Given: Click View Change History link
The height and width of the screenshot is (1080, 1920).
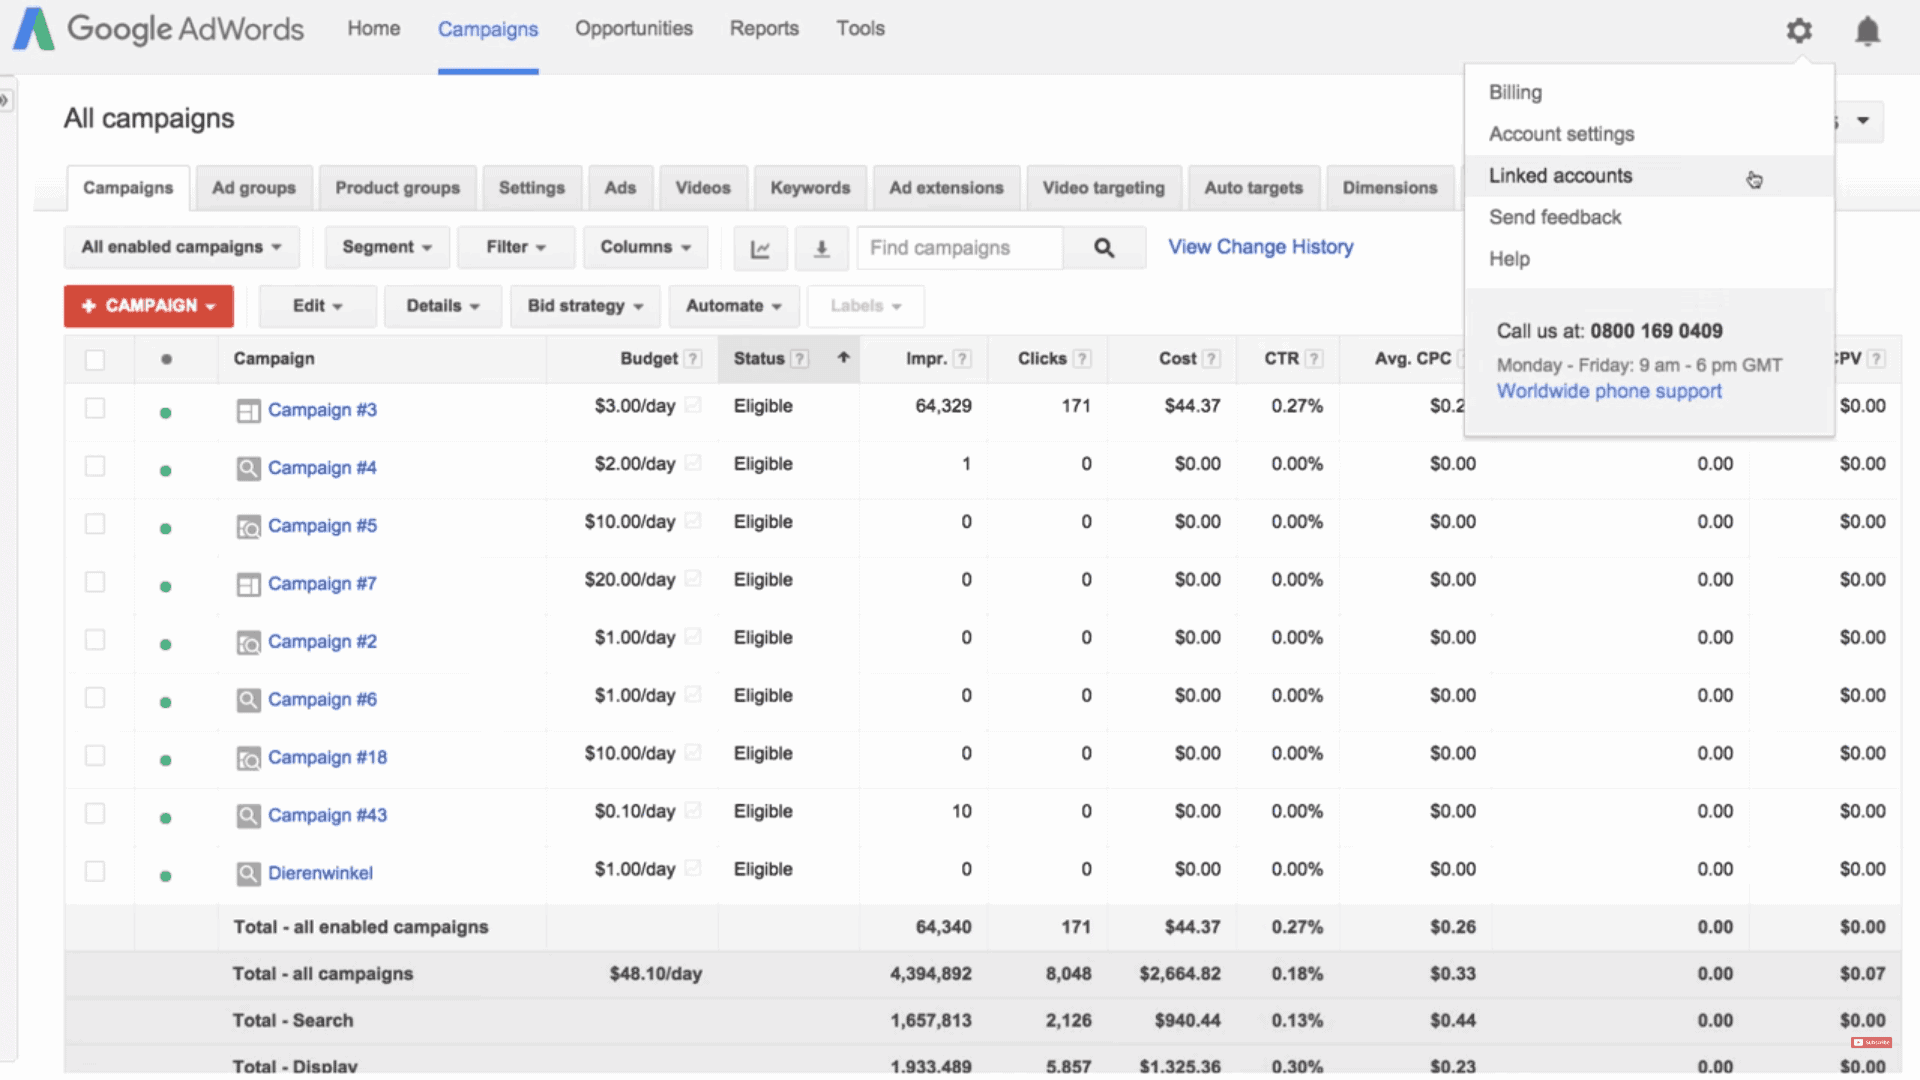Looking at the screenshot, I should coord(1261,247).
